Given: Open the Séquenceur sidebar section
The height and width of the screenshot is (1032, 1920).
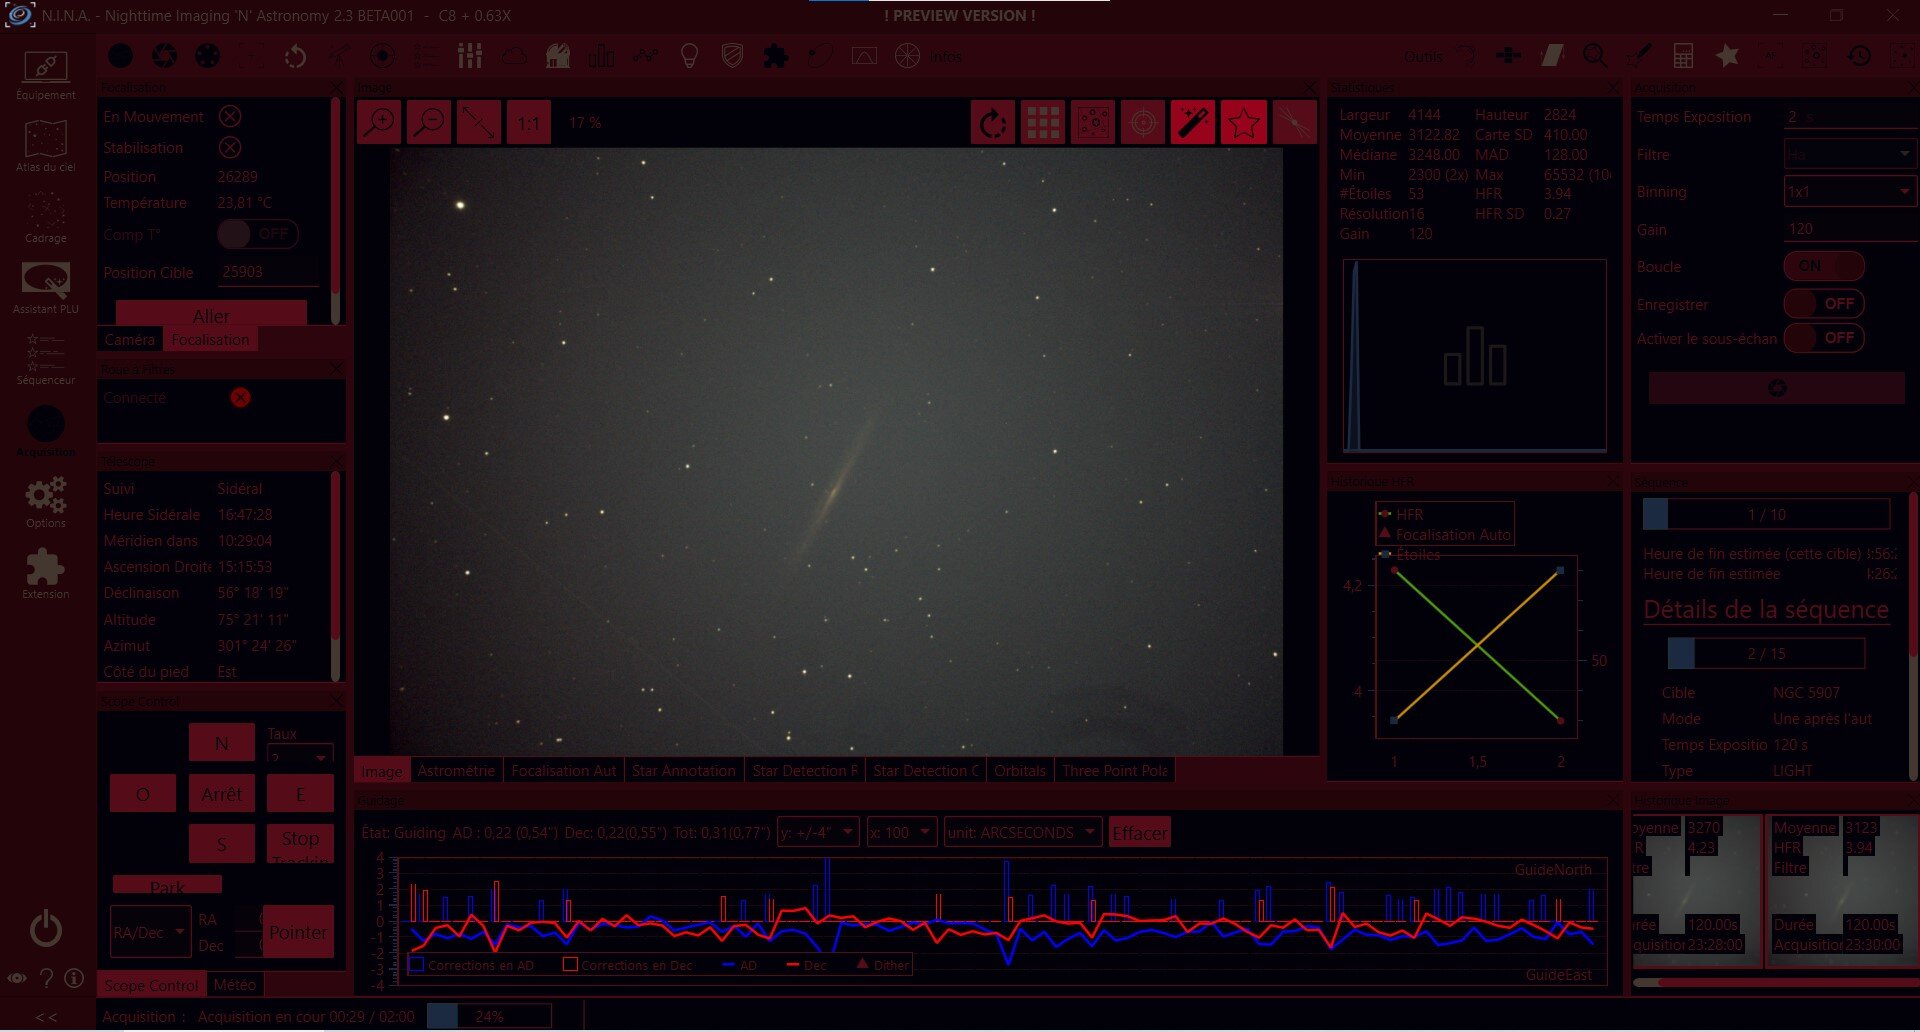Looking at the screenshot, I should point(45,360).
